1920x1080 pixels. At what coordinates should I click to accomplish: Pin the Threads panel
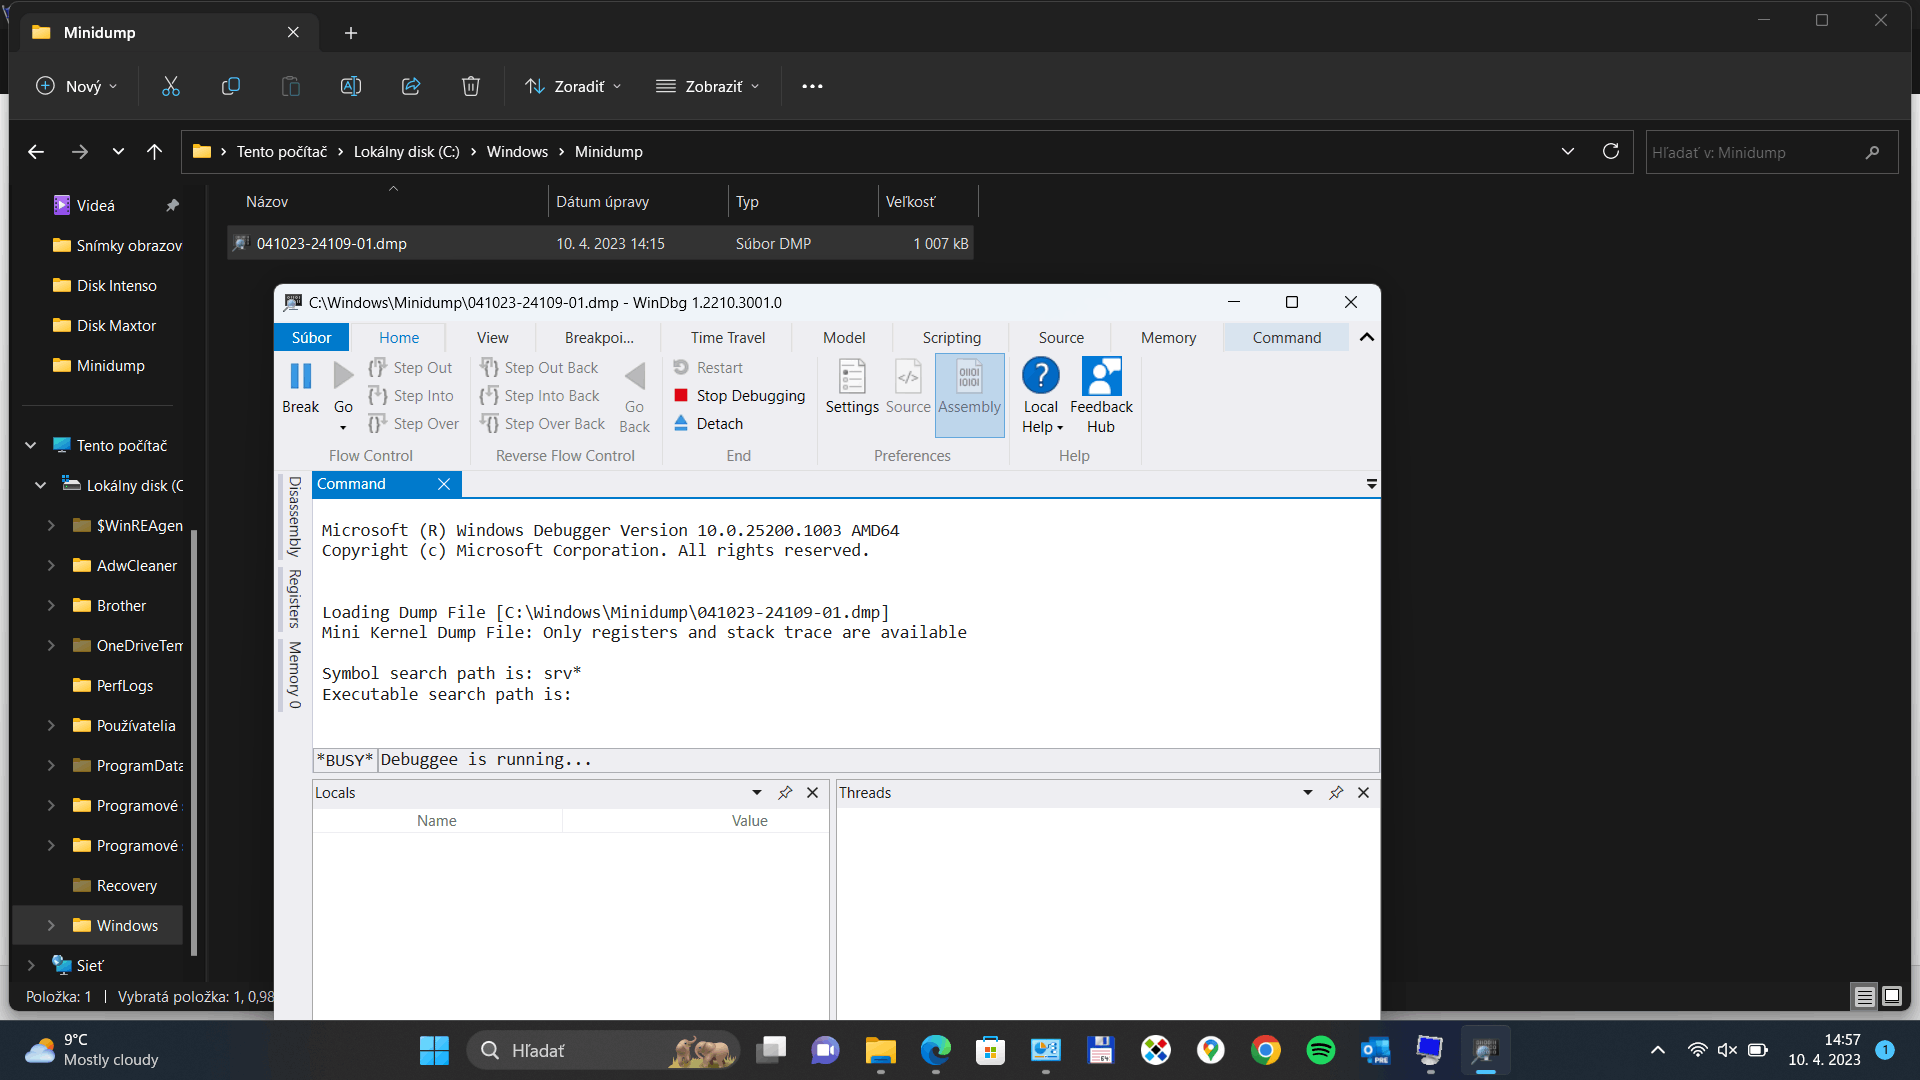coord(1336,793)
